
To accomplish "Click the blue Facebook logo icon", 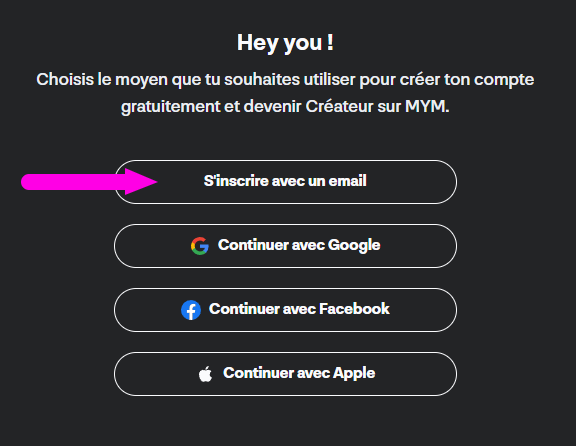I will coord(191,310).
